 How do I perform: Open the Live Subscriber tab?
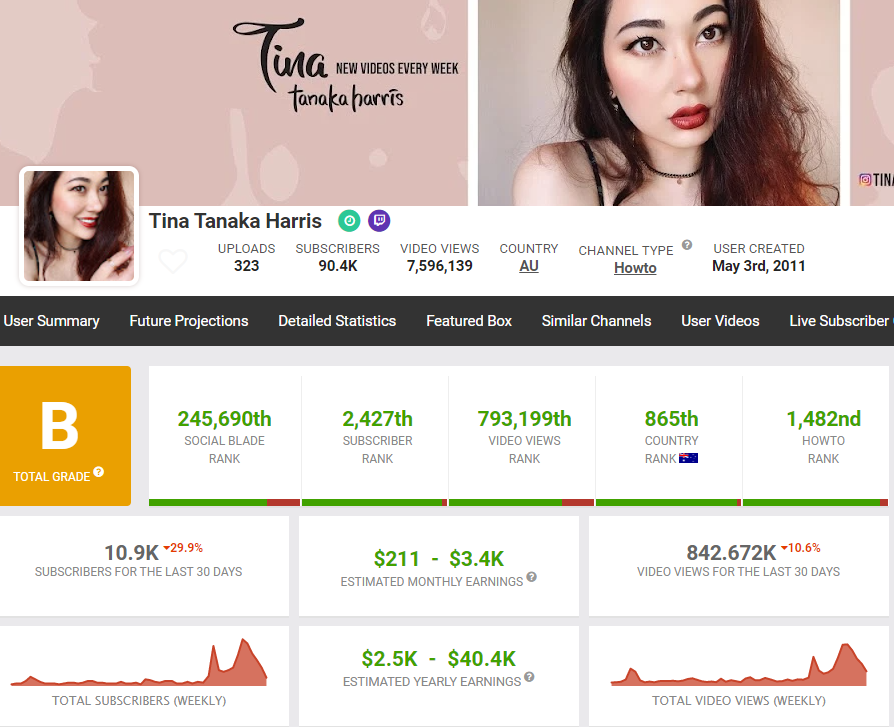(841, 321)
